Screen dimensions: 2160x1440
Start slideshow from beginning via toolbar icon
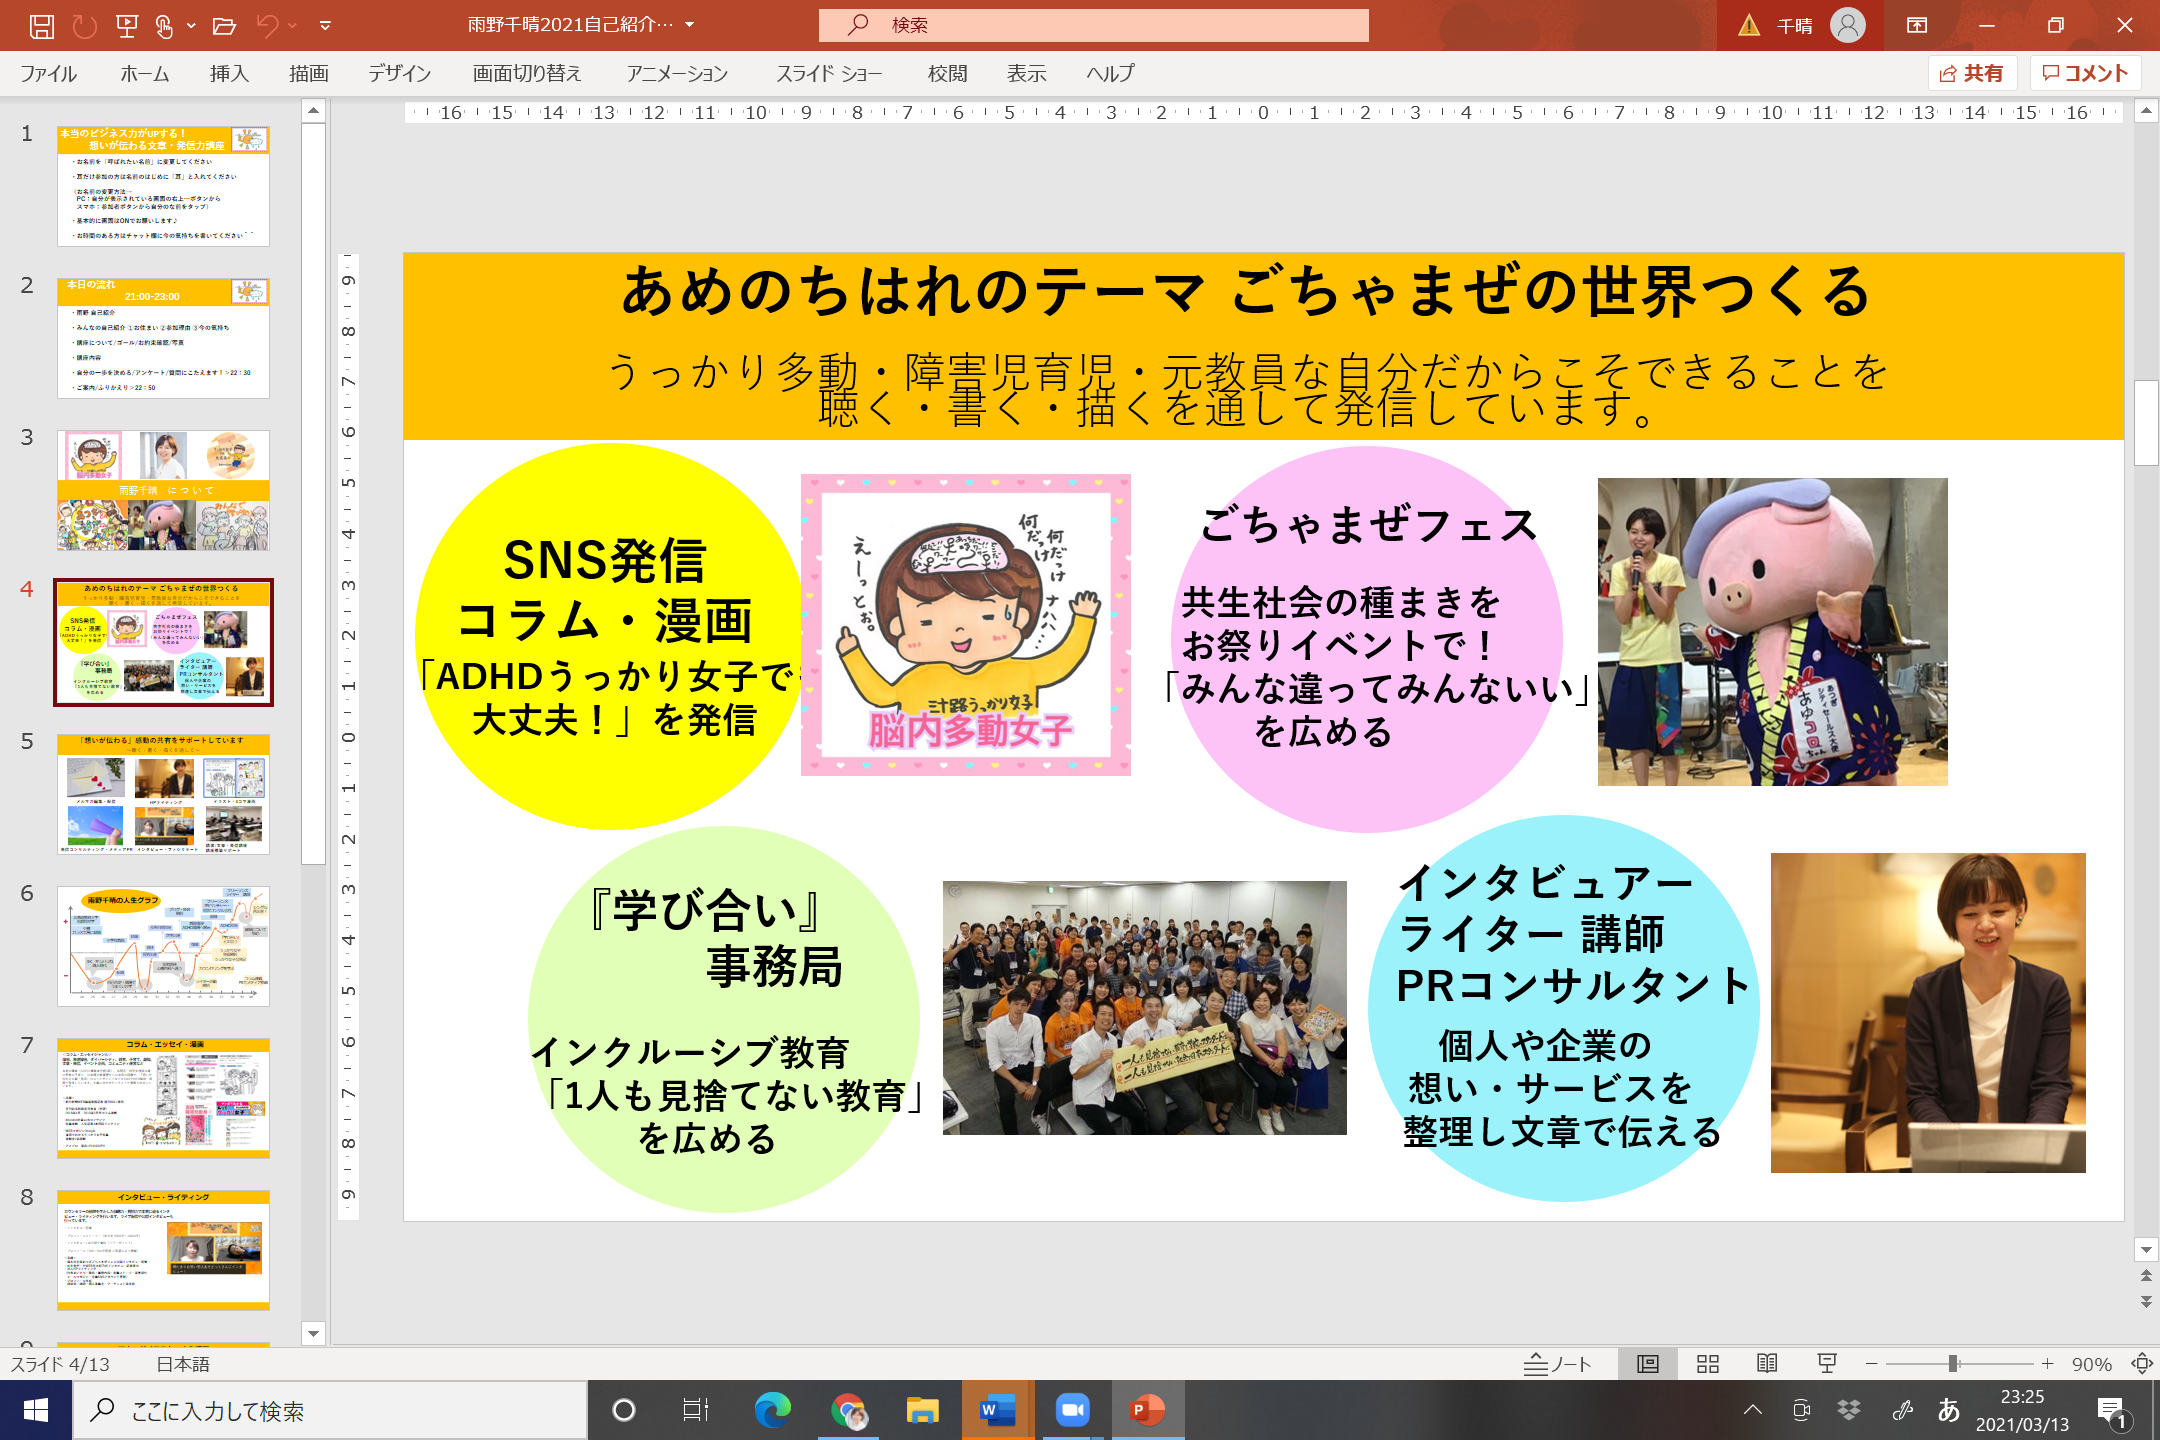pos(127,26)
